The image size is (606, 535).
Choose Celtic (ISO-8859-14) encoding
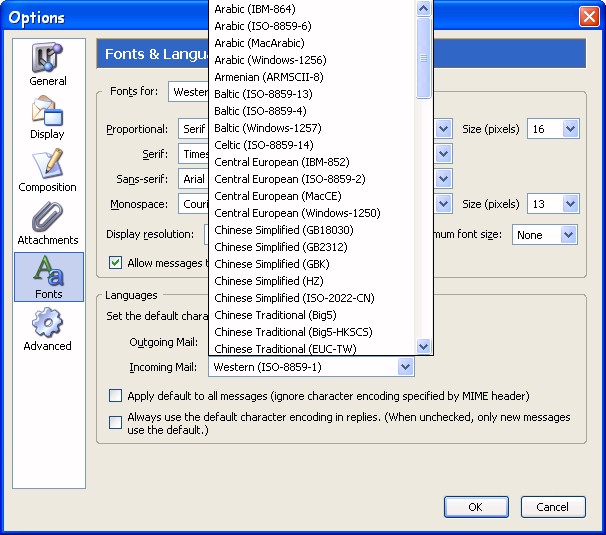312,145
